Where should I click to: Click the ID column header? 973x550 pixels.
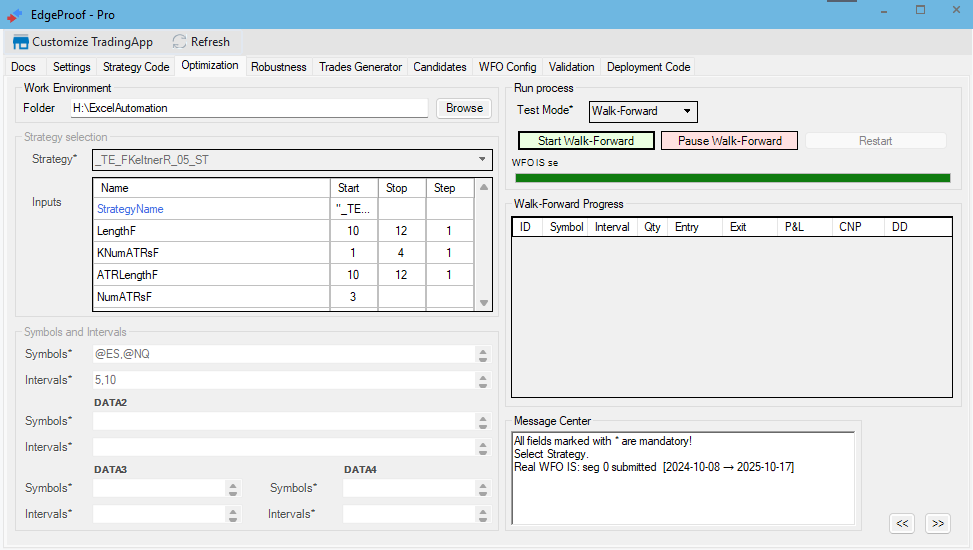(x=526, y=227)
